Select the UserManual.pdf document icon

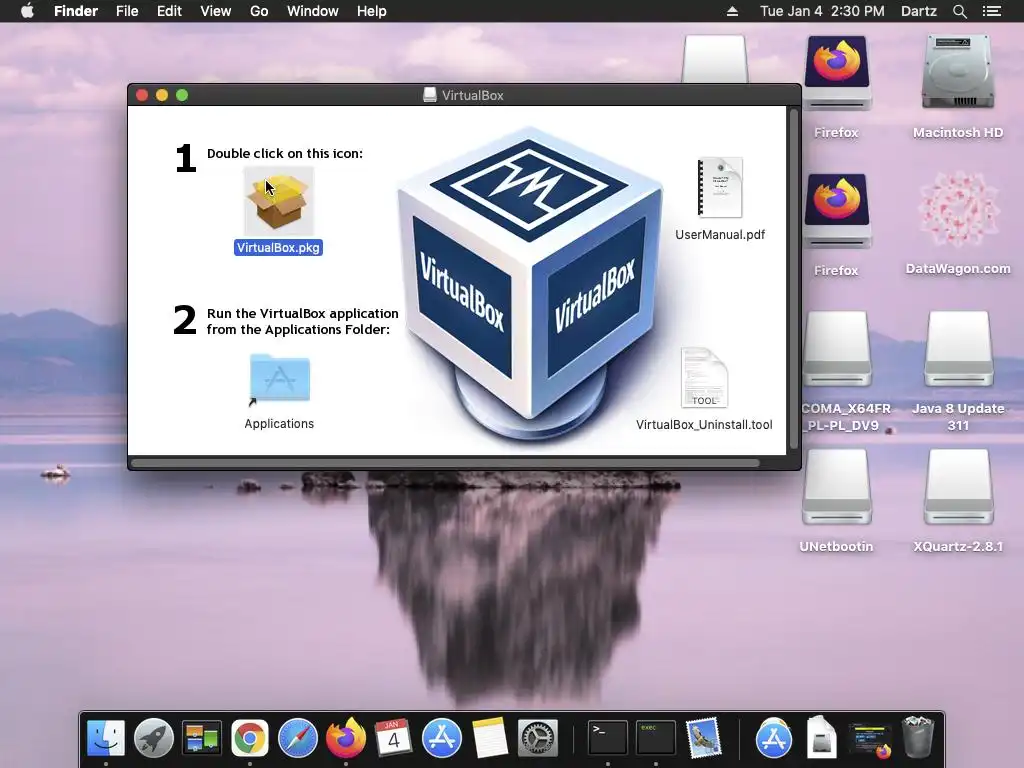(x=720, y=187)
